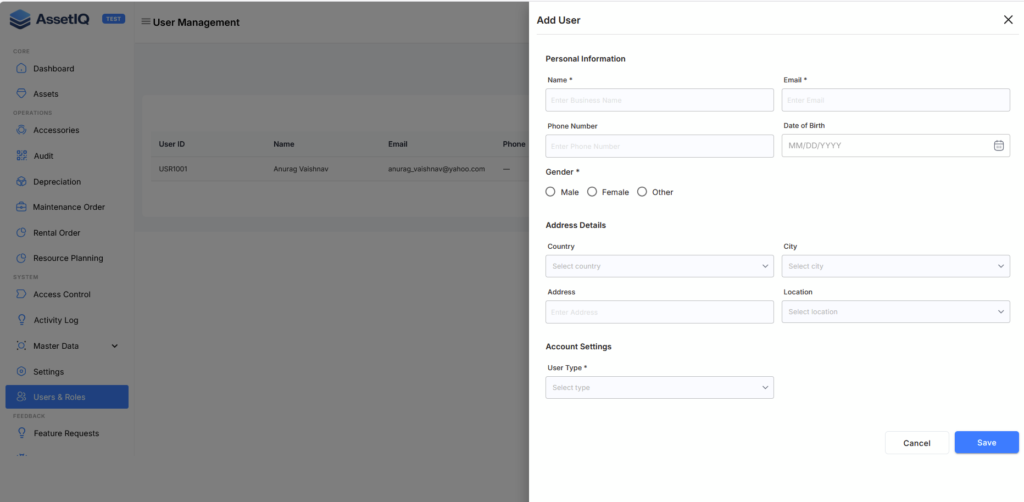Select the Users & Roles menu item
This screenshot has width=1024, height=502.
tap(67, 397)
